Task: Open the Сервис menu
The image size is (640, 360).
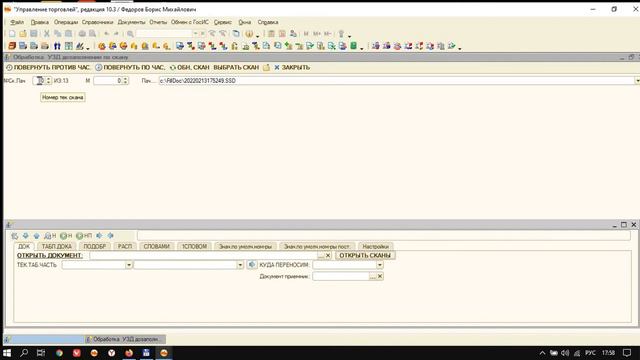Action: coord(222,22)
